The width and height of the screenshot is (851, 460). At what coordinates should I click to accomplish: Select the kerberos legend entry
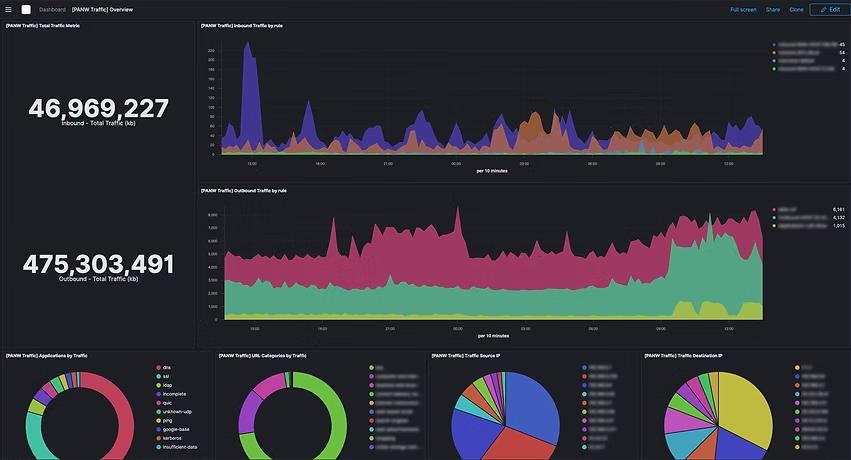click(173, 438)
